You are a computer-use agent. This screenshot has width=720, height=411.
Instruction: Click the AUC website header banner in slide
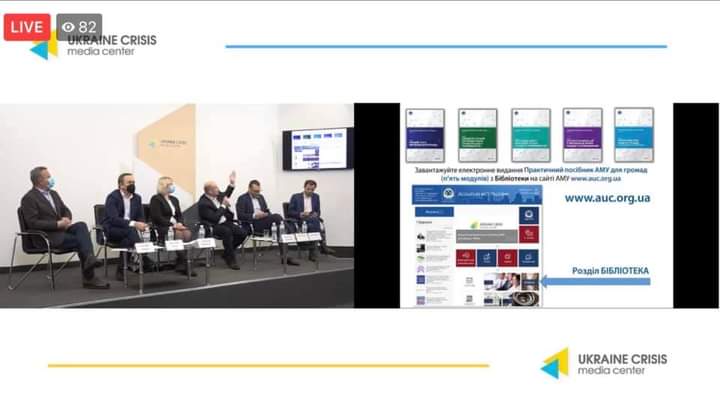477,195
